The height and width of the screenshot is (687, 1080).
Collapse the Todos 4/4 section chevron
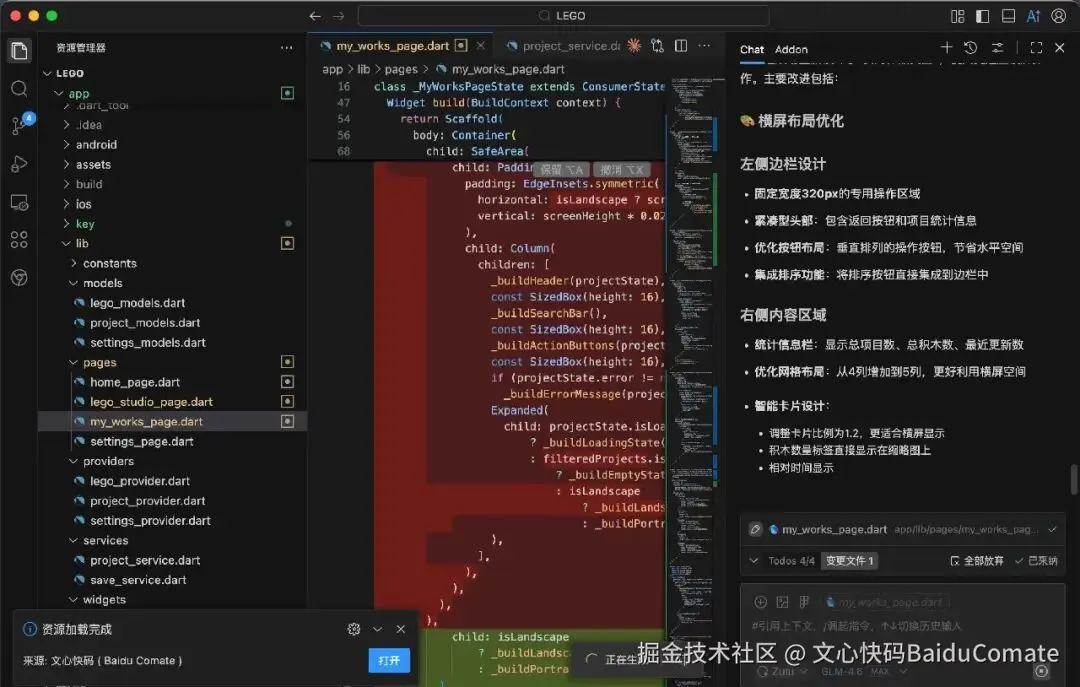tap(754, 561)
